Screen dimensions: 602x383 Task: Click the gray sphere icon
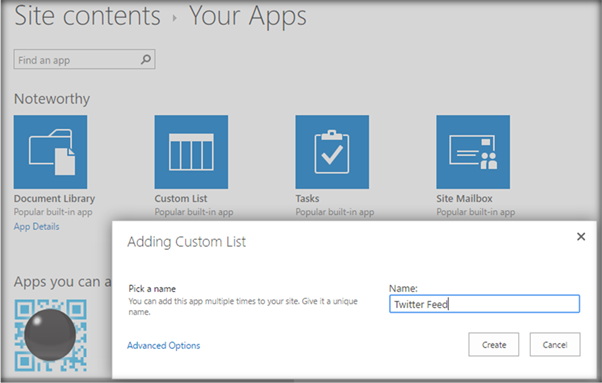click(x=50, y=335)
